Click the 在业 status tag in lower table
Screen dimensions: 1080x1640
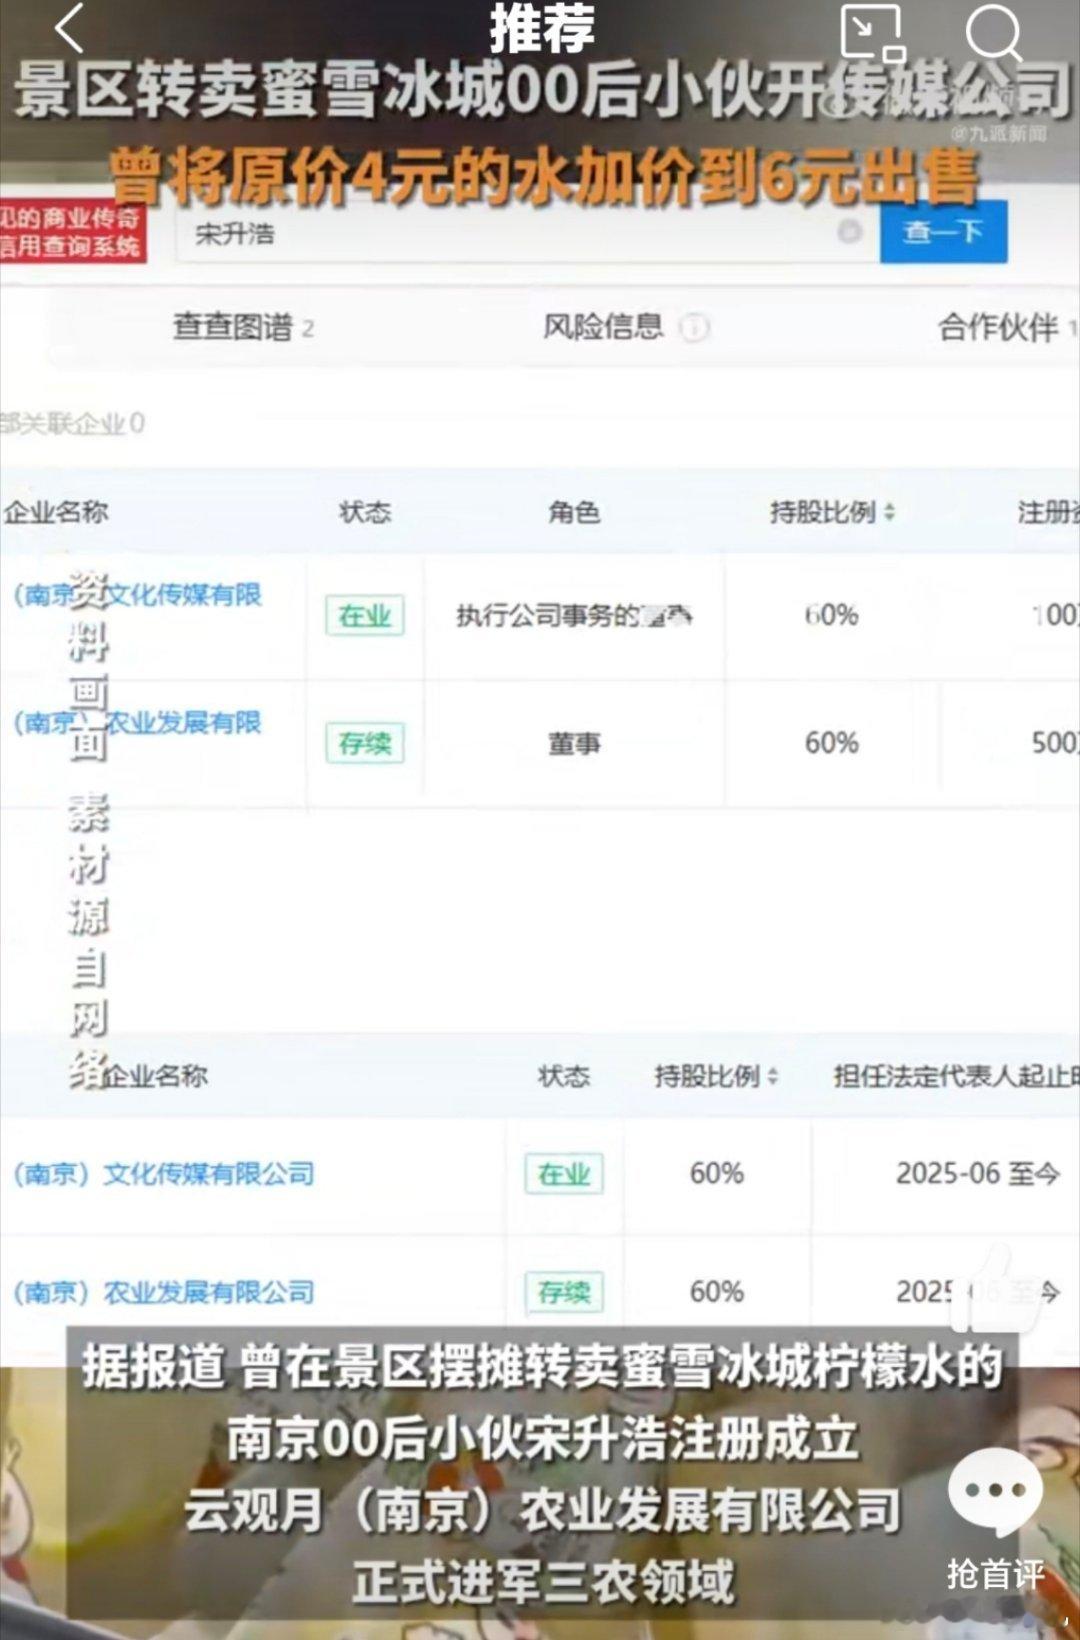[x=564, y=1174]
